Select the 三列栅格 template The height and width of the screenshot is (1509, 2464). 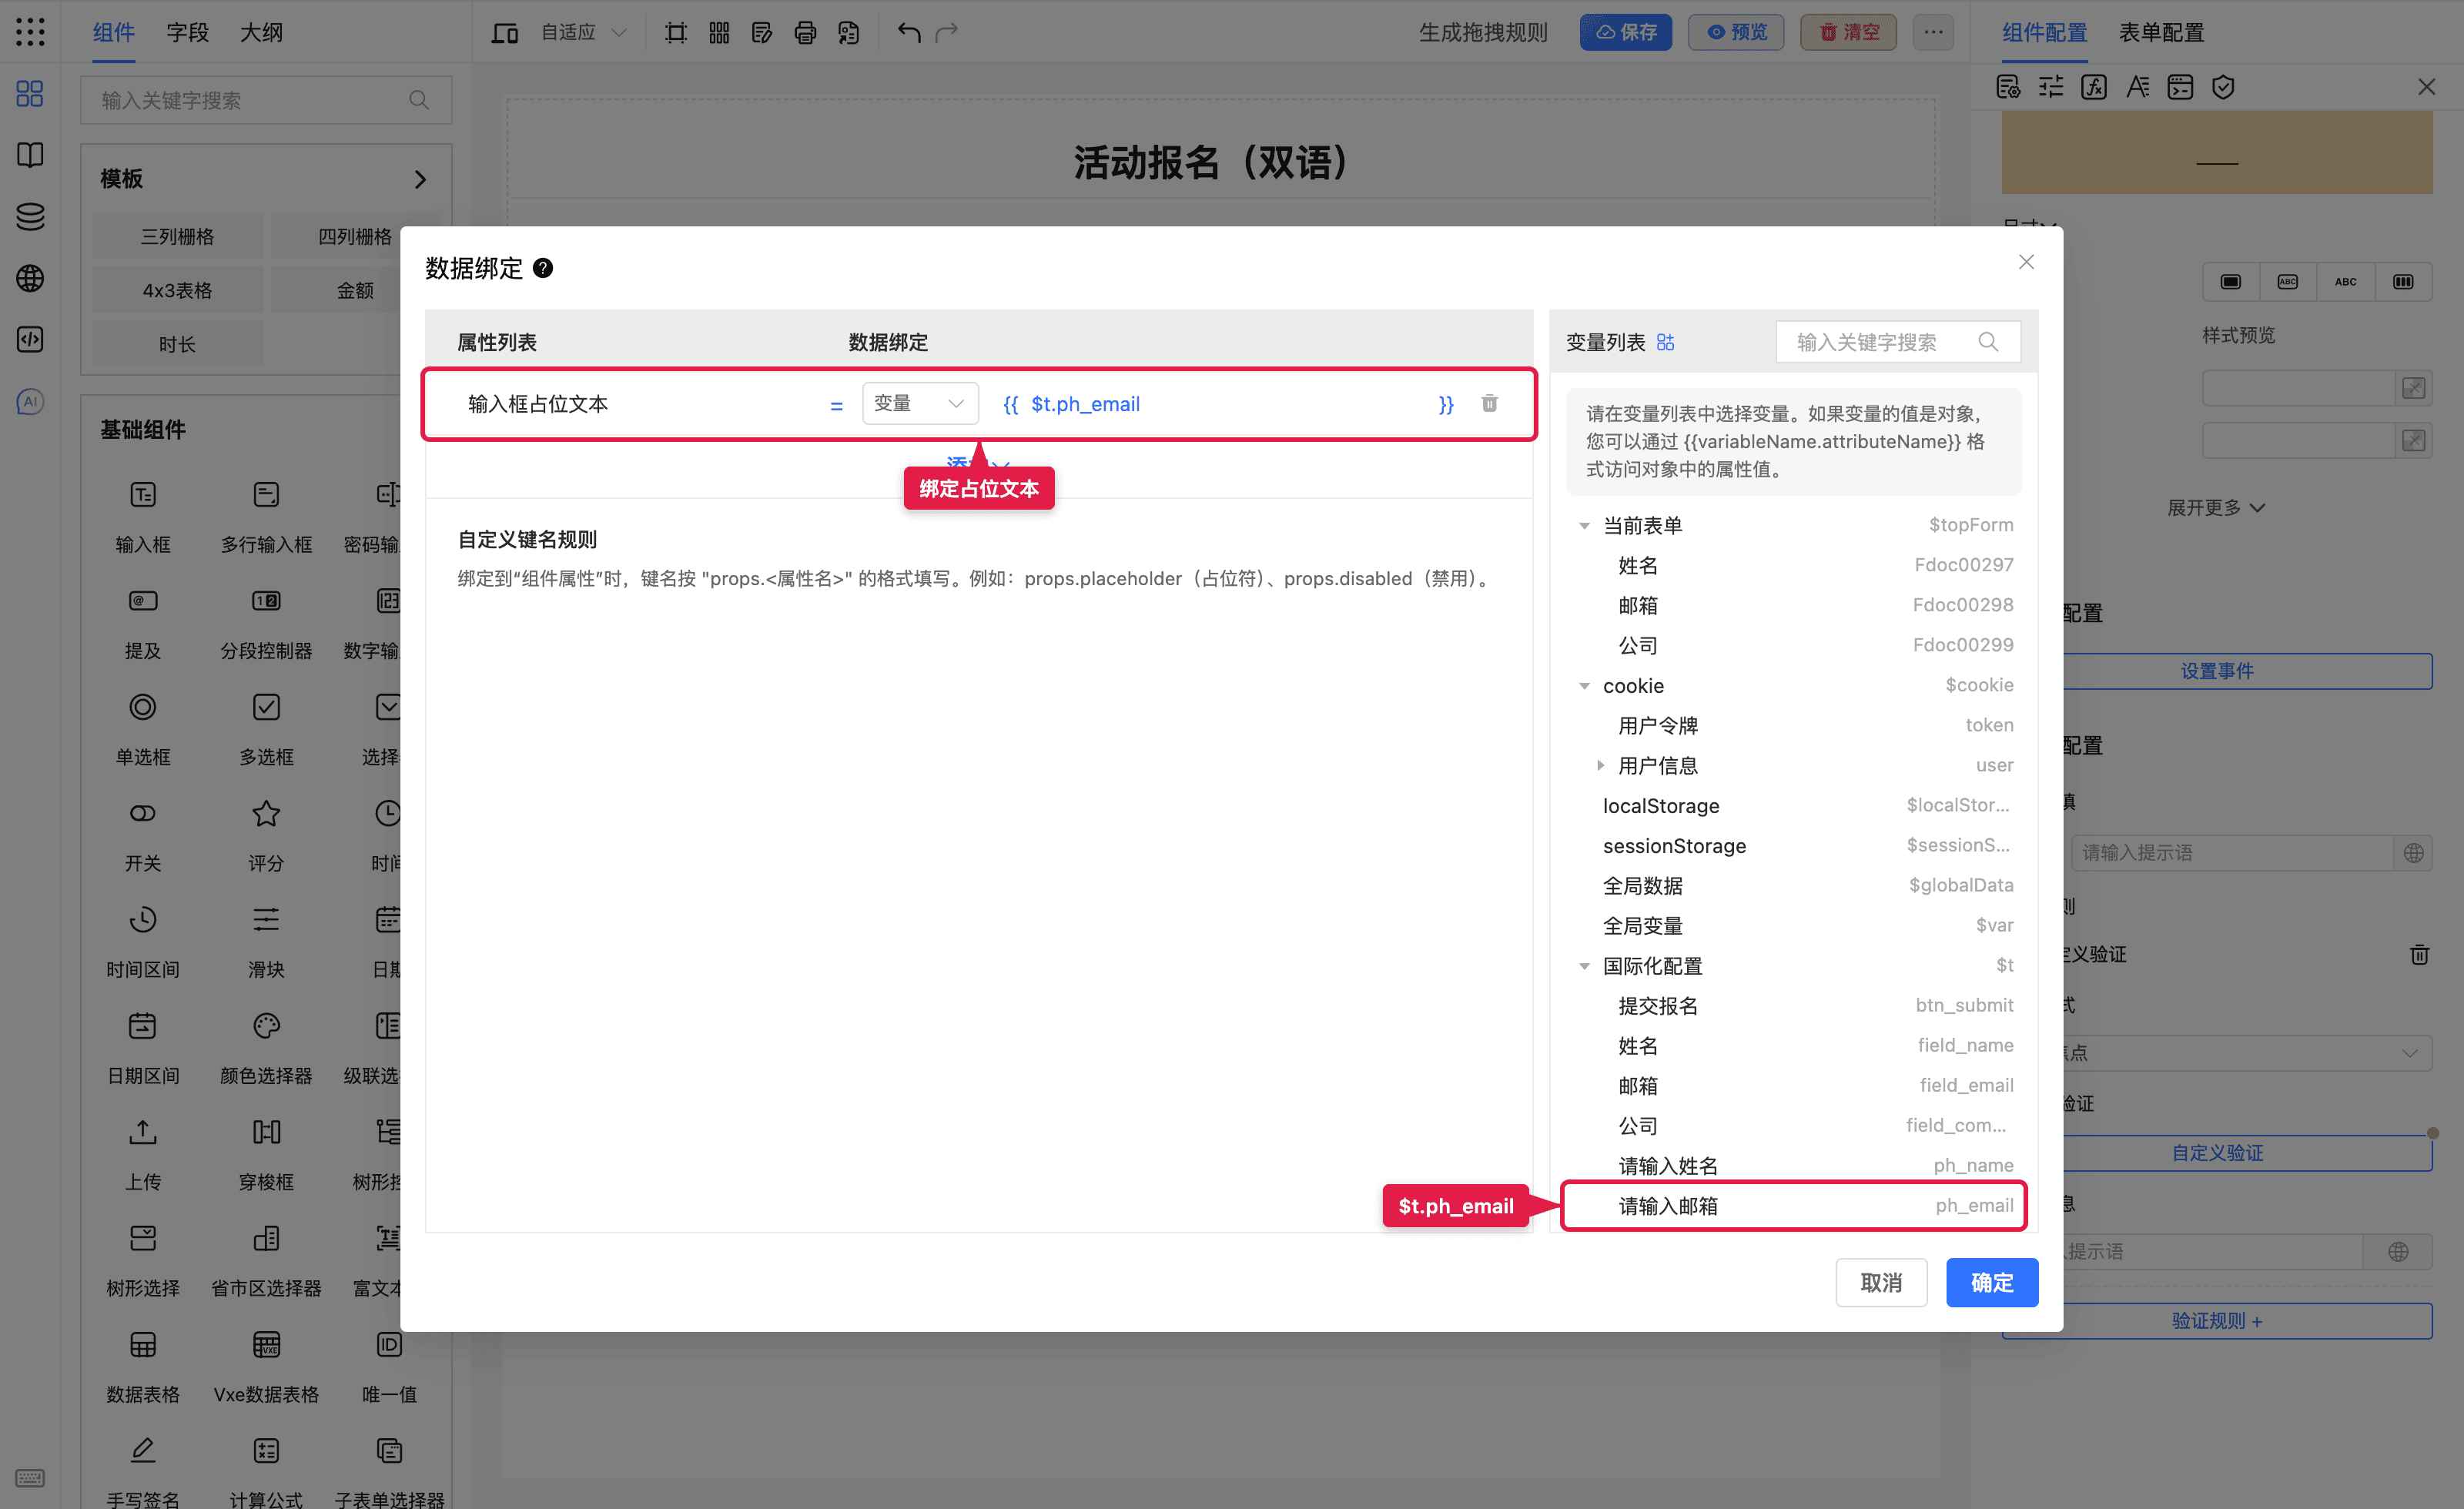point(178,236)
